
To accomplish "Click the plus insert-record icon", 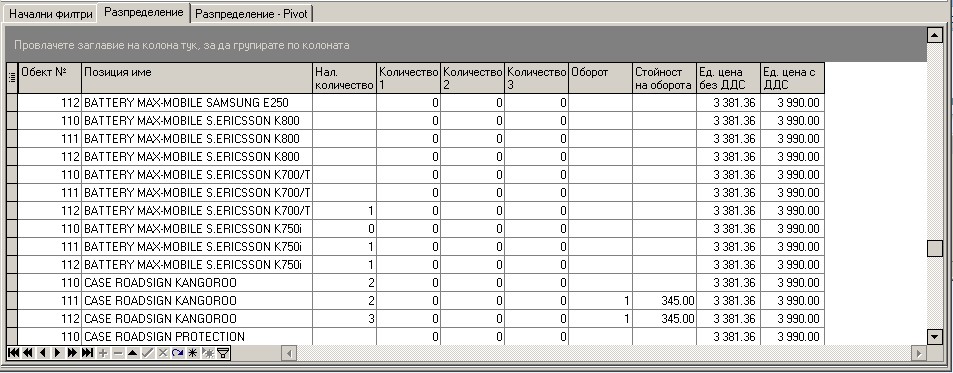I will coord(103,352).
